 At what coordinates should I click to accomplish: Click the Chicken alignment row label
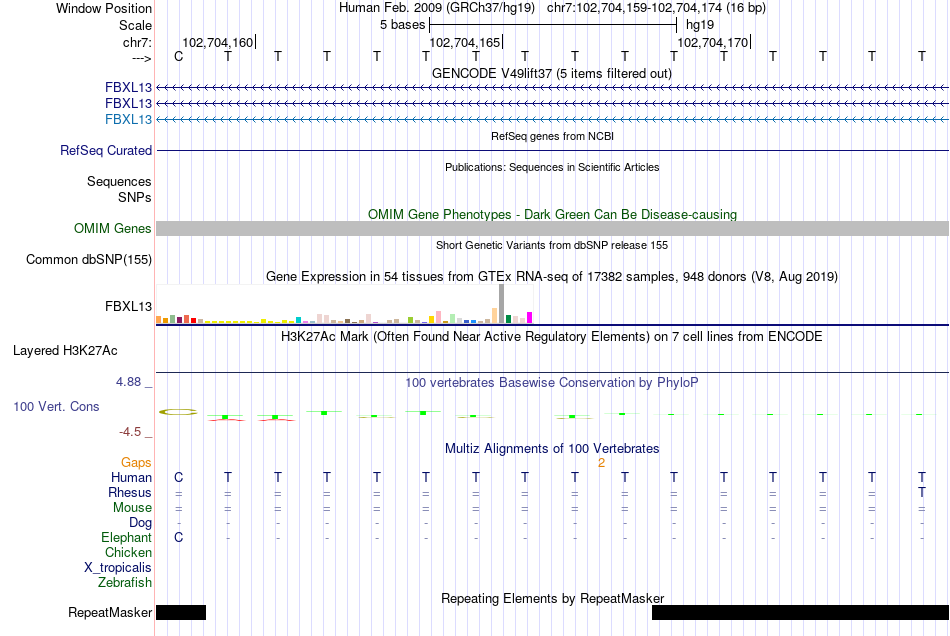pyautogui.click(x=128, y=552)
